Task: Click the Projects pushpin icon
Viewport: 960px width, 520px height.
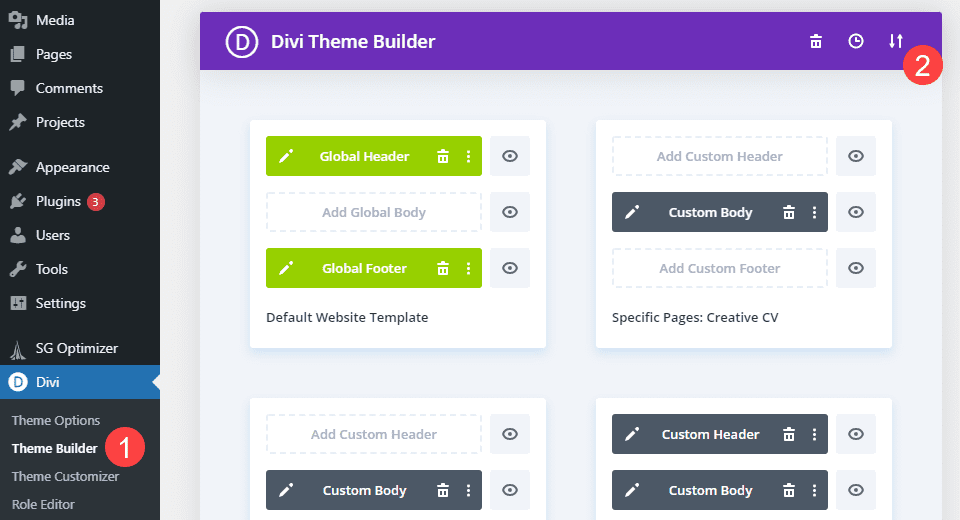Action: [18, 122]
